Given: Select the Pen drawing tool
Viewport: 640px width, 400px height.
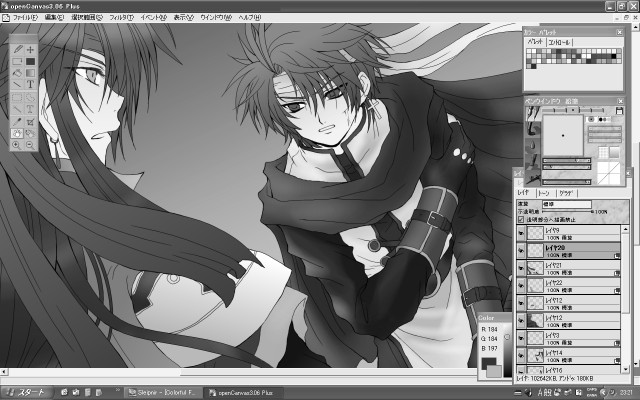Looking at the screenshot, I should point(17,50).
